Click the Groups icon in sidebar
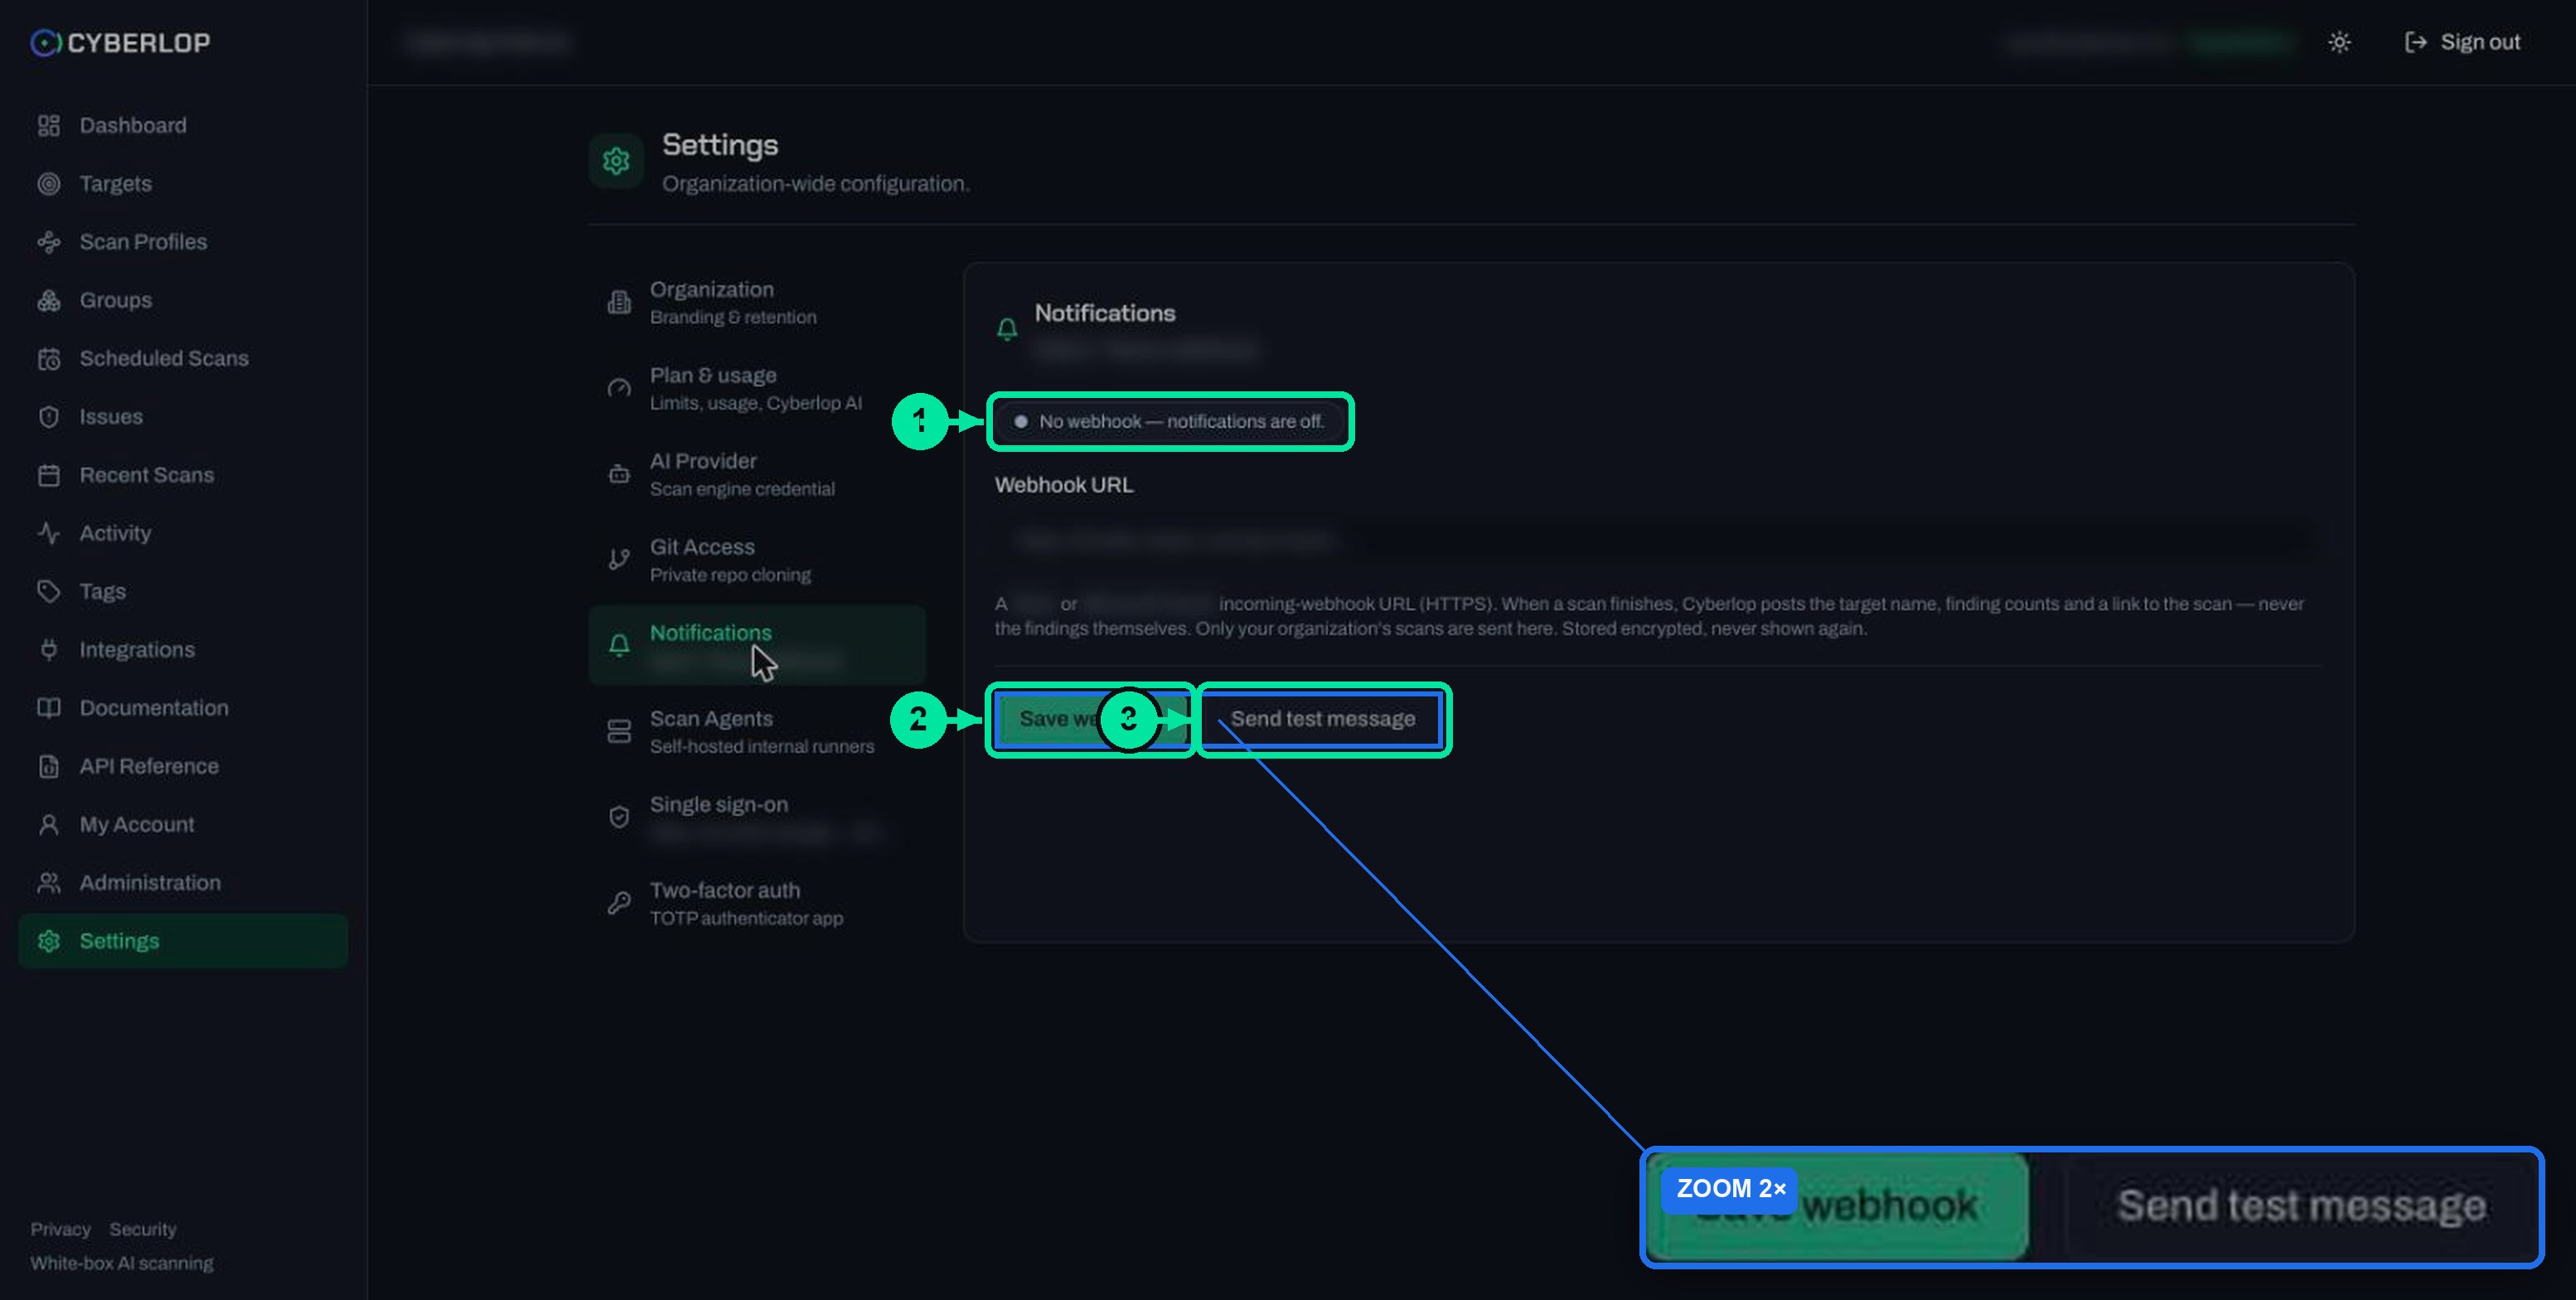This screenshot has width=2576, height=1300. 48,300
